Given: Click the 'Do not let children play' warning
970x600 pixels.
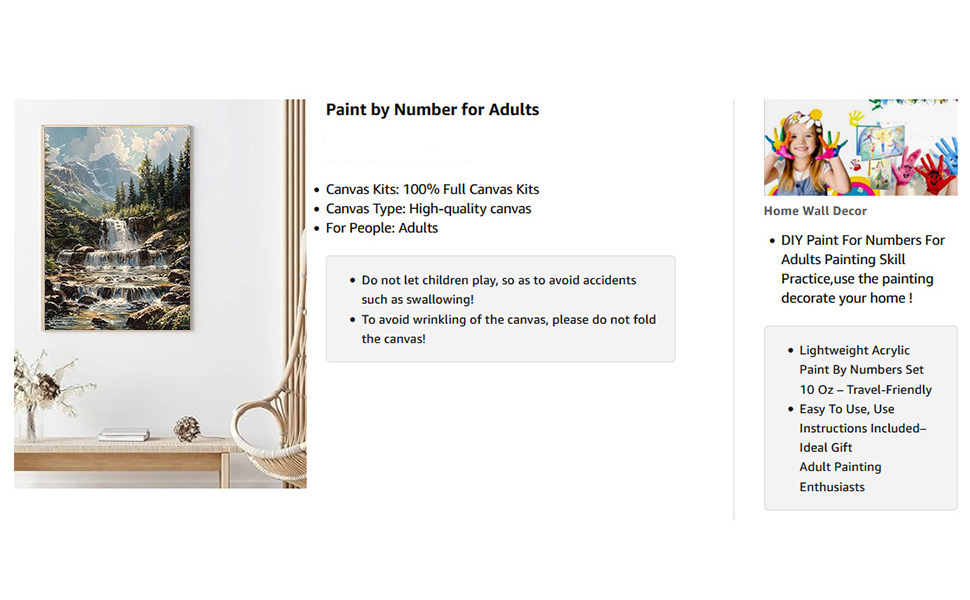Looking at the screenshot, I should tap(499, 289).
